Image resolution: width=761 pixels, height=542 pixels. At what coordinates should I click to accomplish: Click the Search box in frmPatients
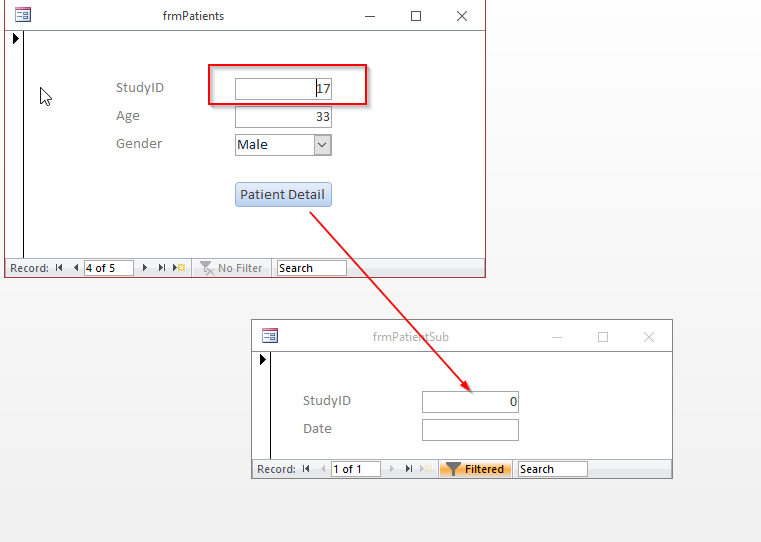tap(312, 268)
